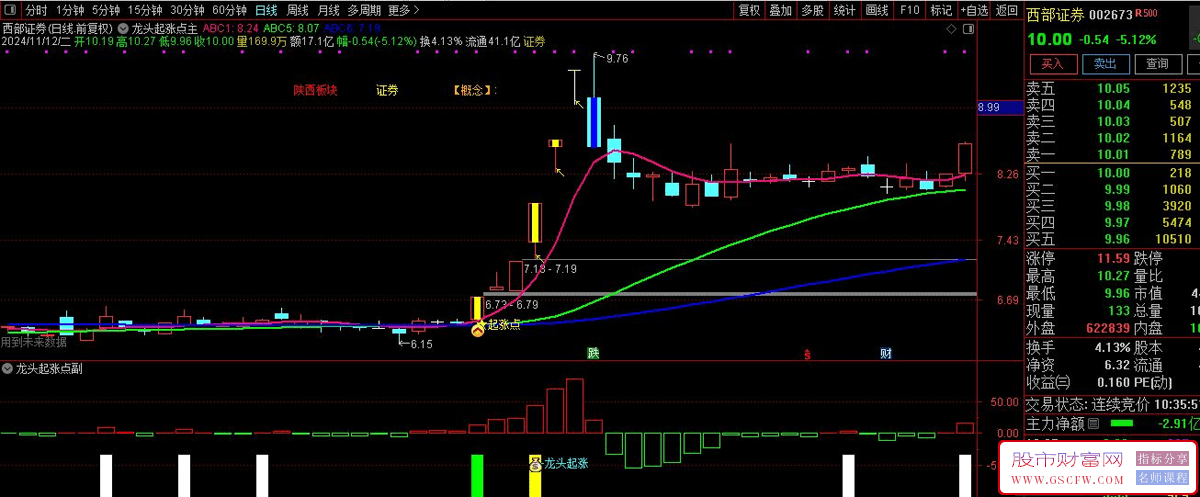Switch to 30分钟 chart period
1200x497 pixels.
(x=187, y=10)
